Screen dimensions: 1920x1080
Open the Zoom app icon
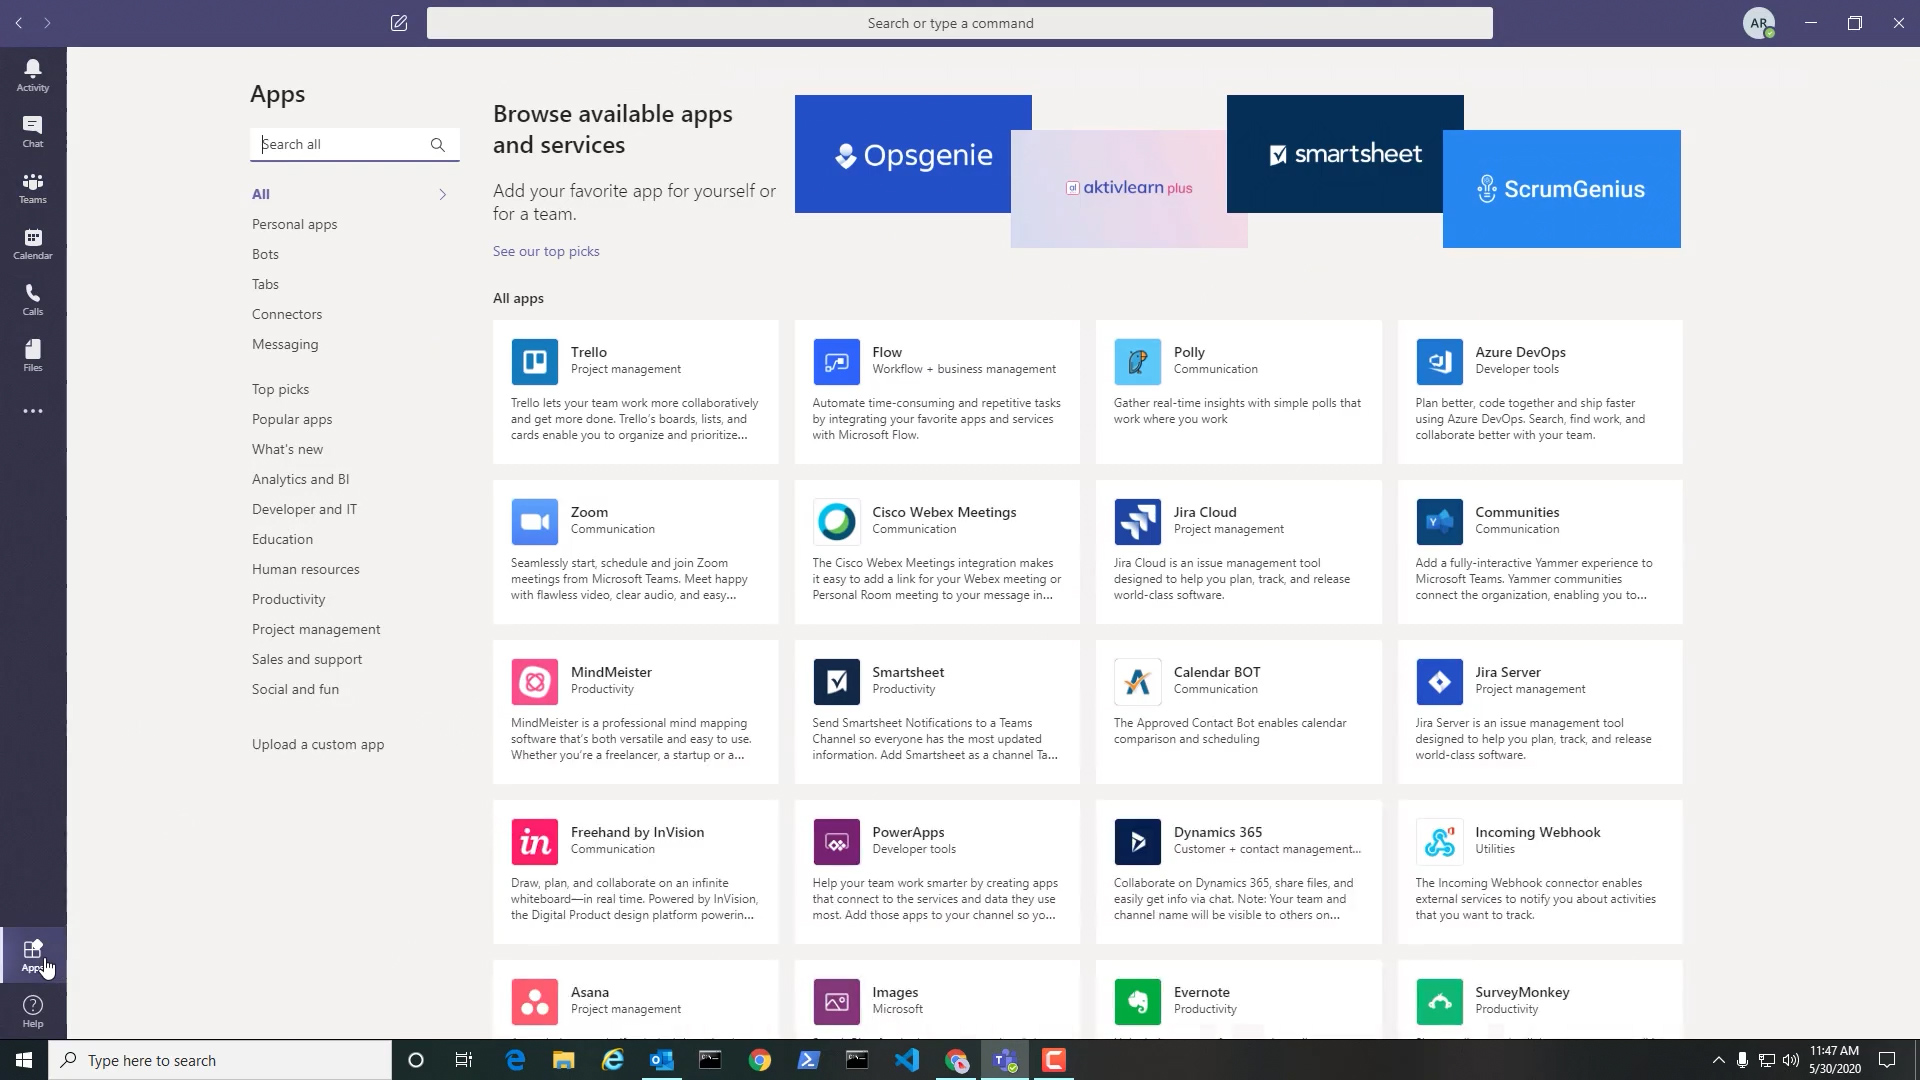point(535,521)
